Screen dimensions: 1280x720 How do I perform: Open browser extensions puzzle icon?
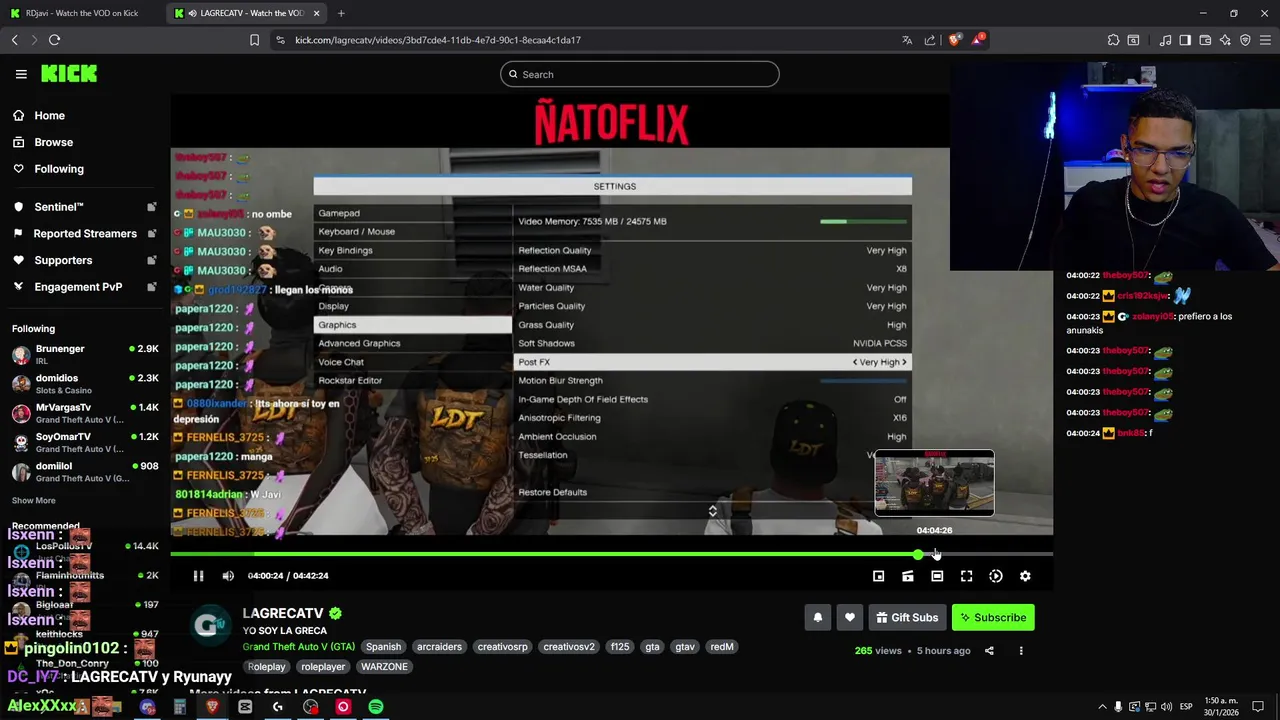pyautogui.click(x=1113, y=40)
